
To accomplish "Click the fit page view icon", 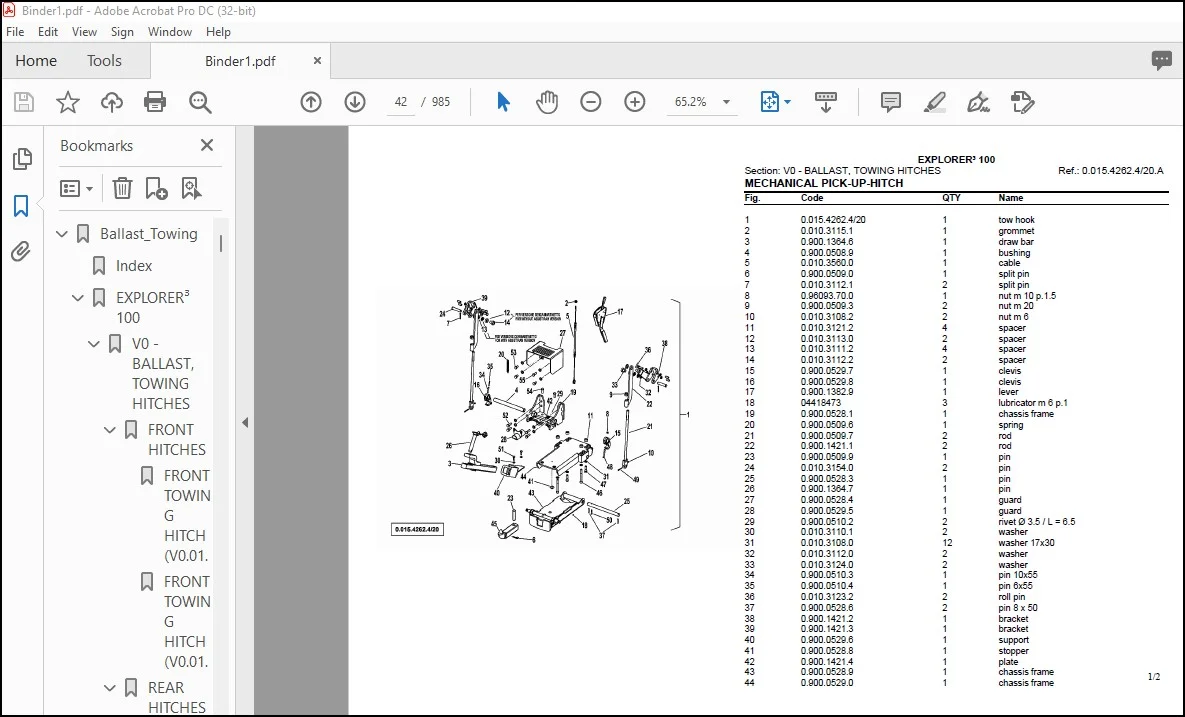I will (769, 102).
